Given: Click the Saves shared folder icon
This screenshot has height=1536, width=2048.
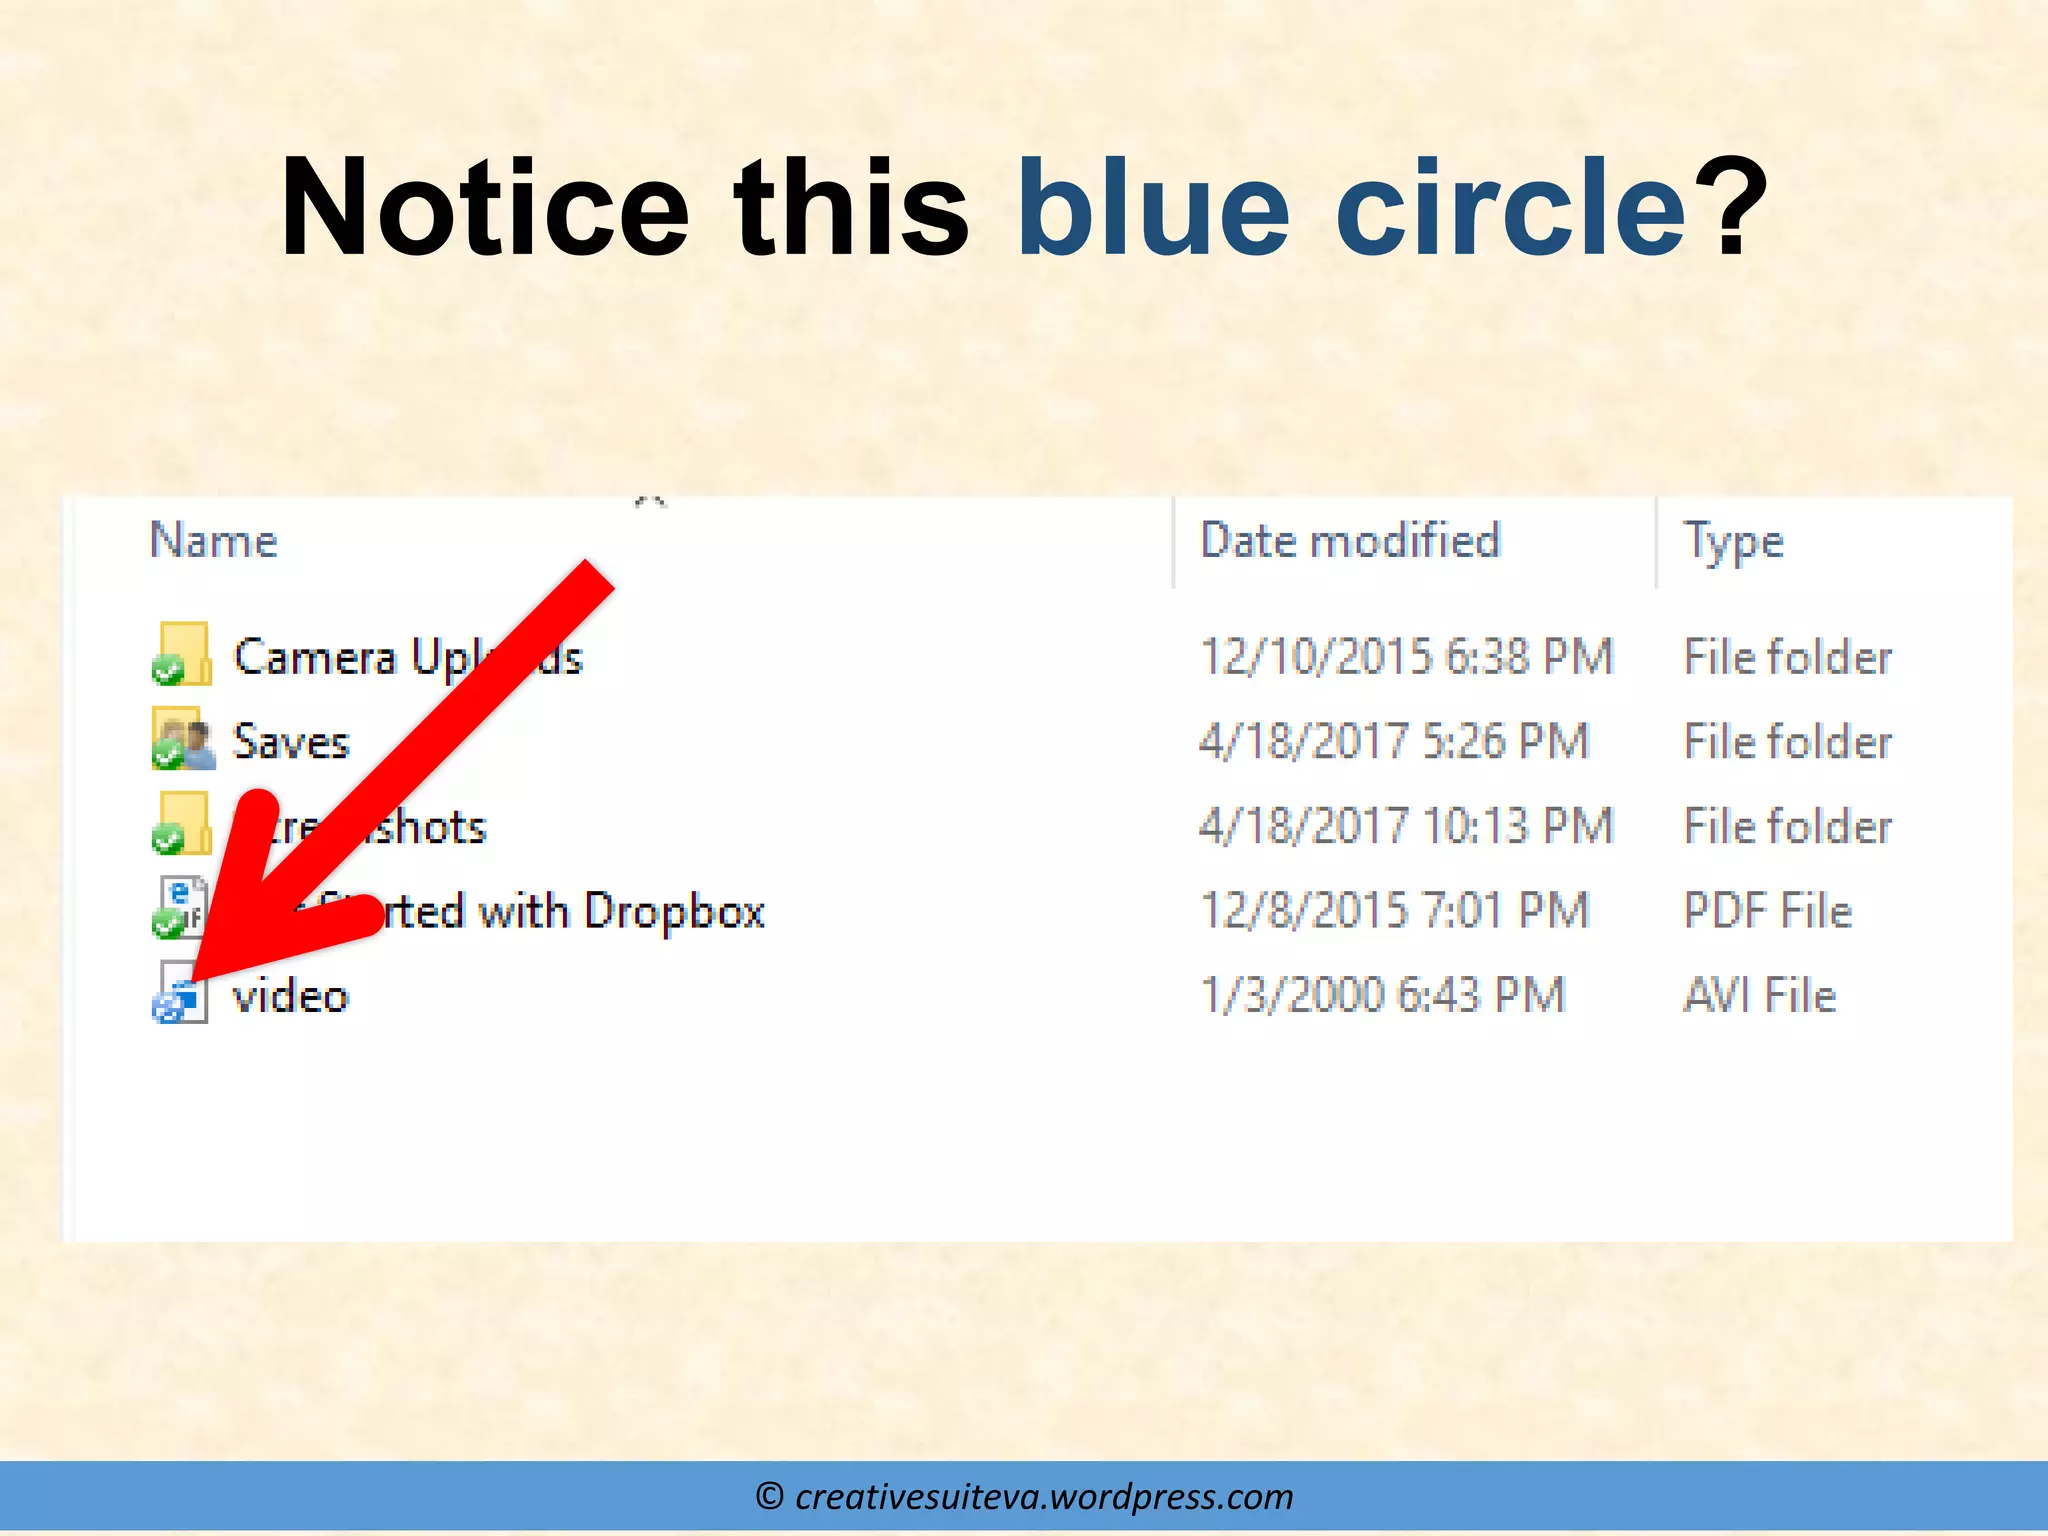Looking at the screenshot, I should point(183,739).
